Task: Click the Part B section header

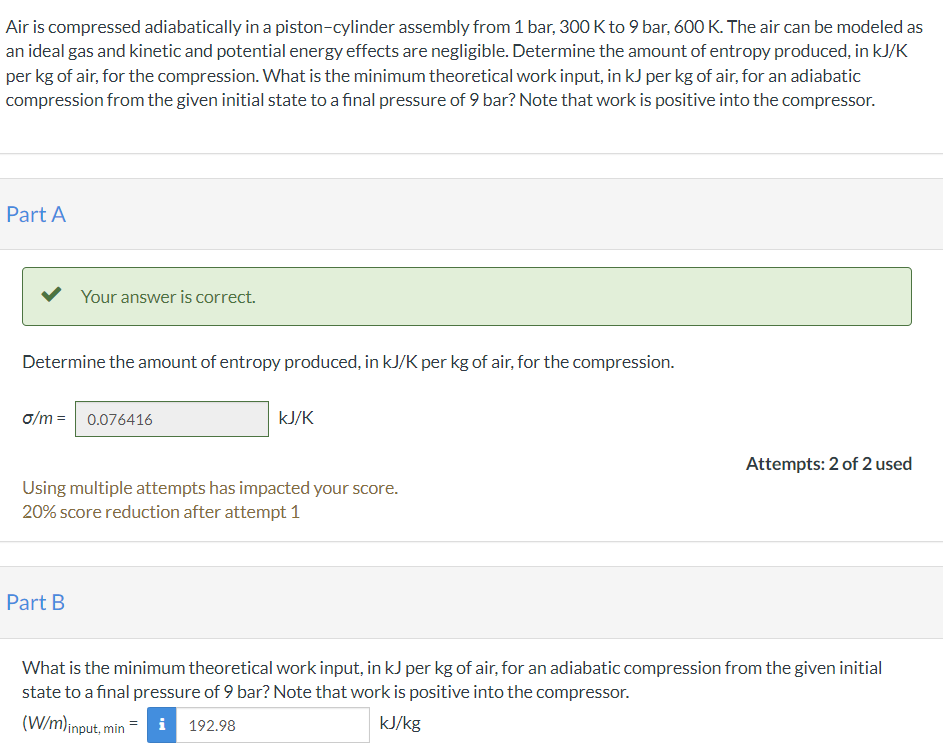Action: (x=36, y=602)
